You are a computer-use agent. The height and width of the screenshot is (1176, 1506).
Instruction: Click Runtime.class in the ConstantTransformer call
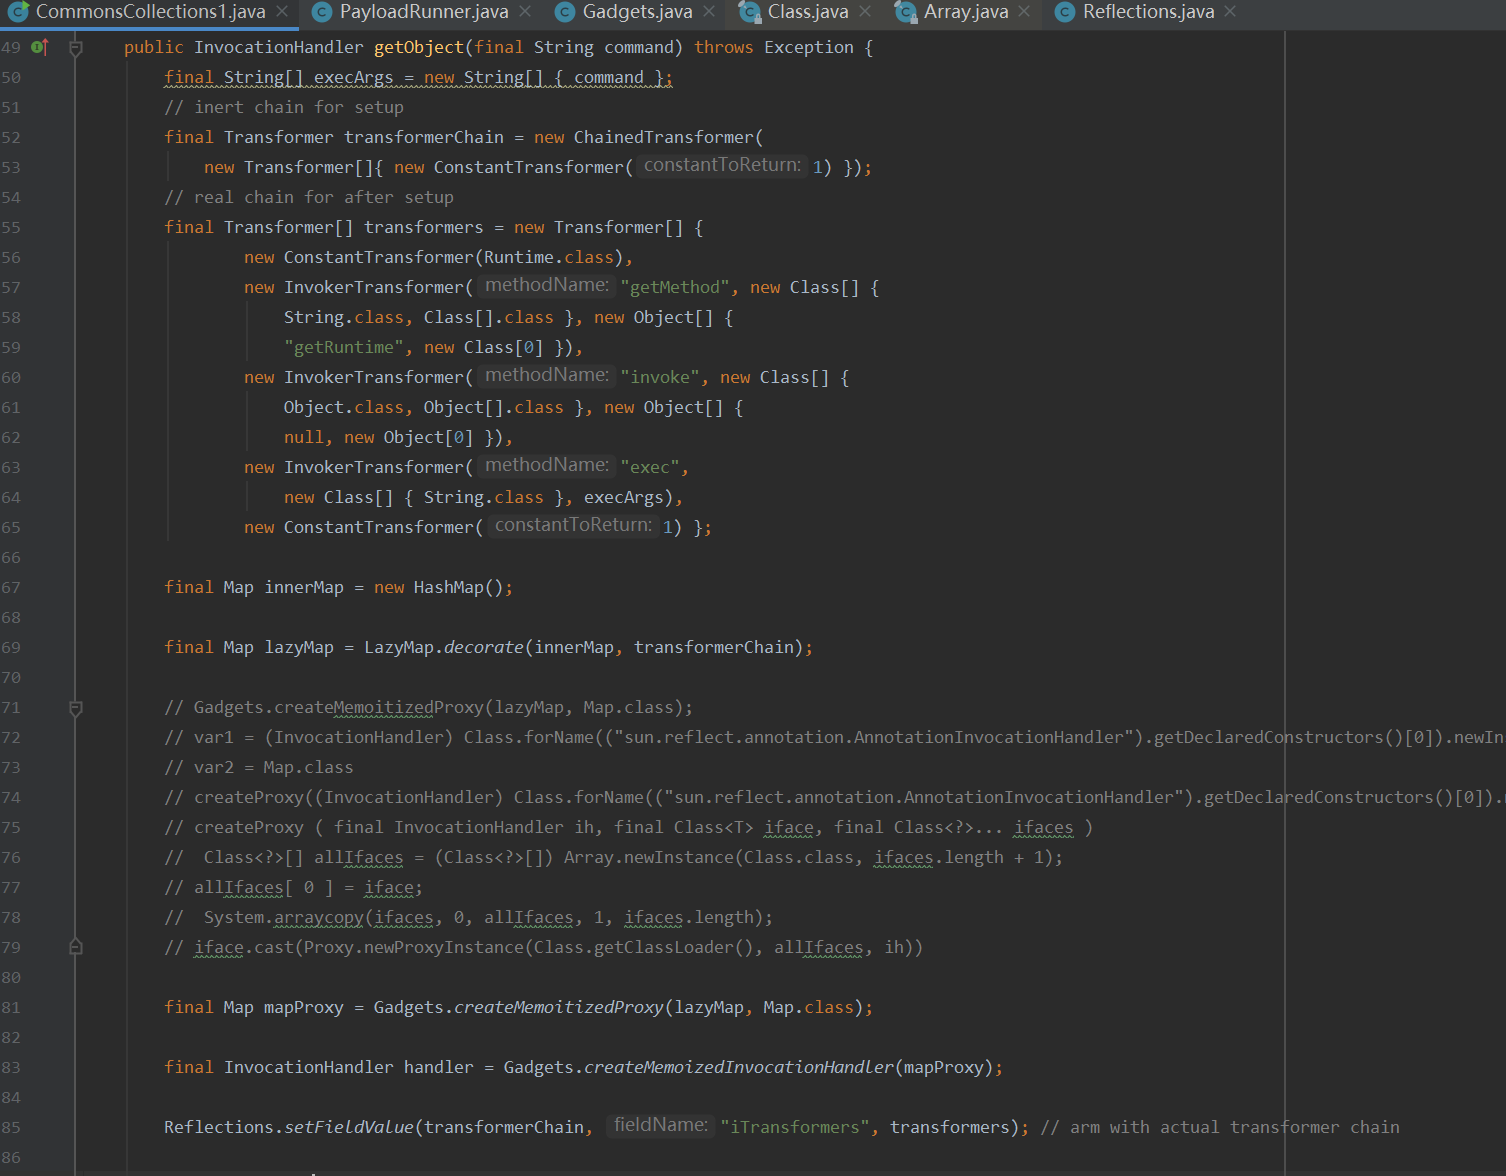pos(549,257)
